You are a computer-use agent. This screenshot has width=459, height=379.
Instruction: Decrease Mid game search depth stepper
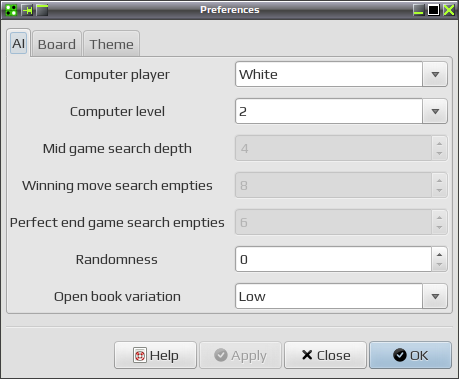(x=439, y=154)
